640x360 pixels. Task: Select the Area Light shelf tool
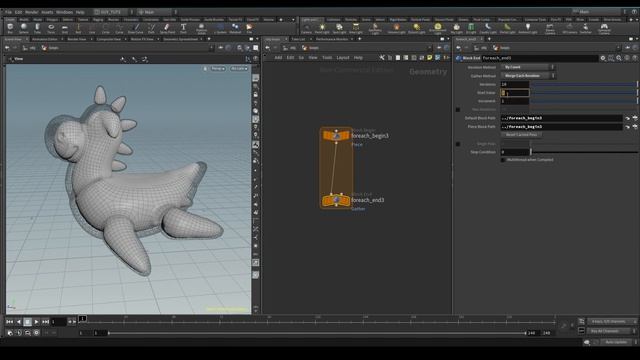(356, 29)
